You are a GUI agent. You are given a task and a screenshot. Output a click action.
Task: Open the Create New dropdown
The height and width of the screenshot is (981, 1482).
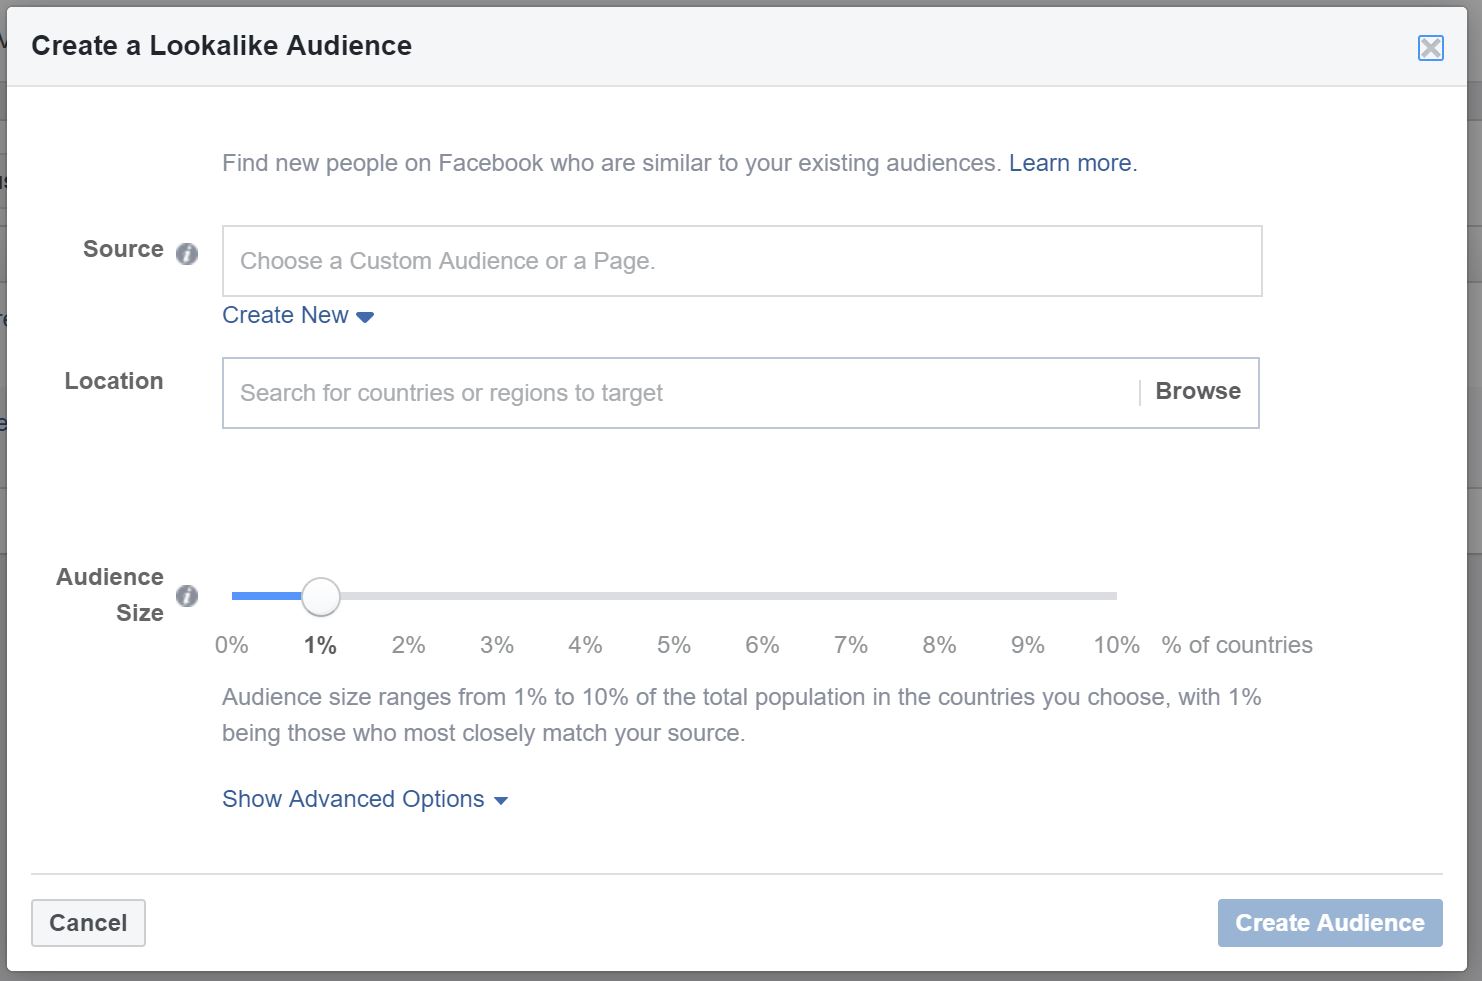286,316
